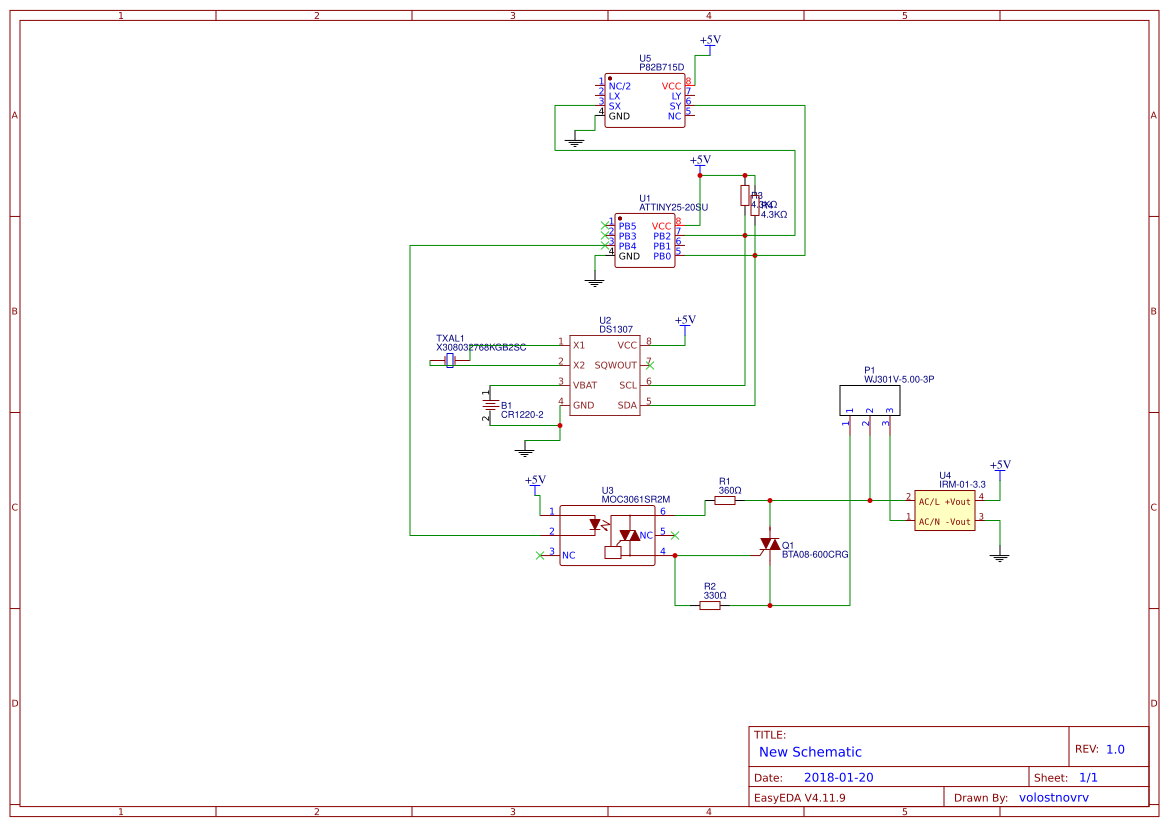Viewport: 1169px width, 827px height.
Task: Click the +5V flag near U3 optocoupler
Action: pos(535,485)
